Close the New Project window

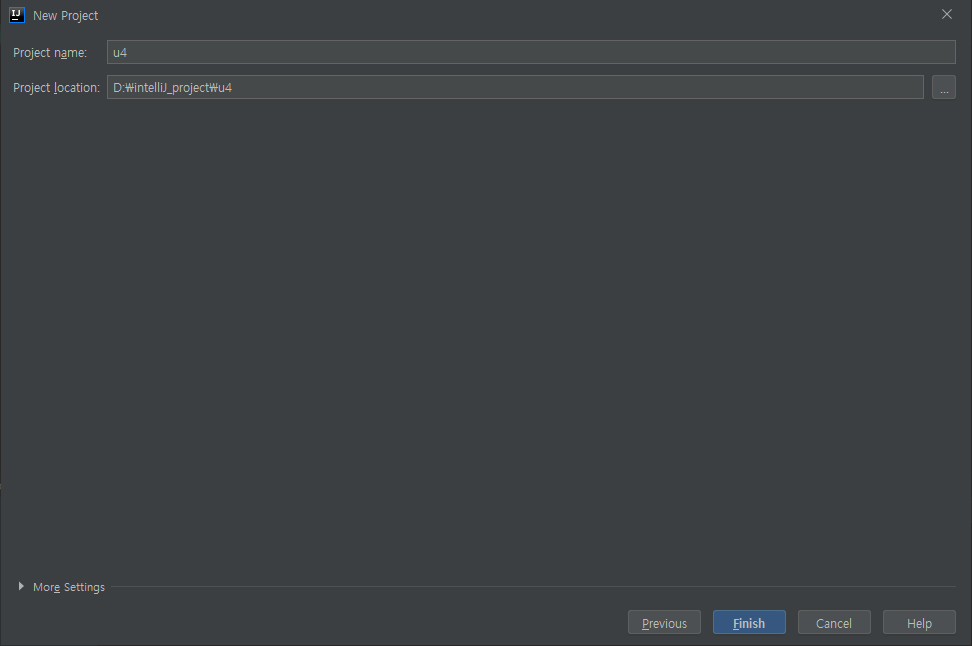pyautogui.click(x=947, y=14)
